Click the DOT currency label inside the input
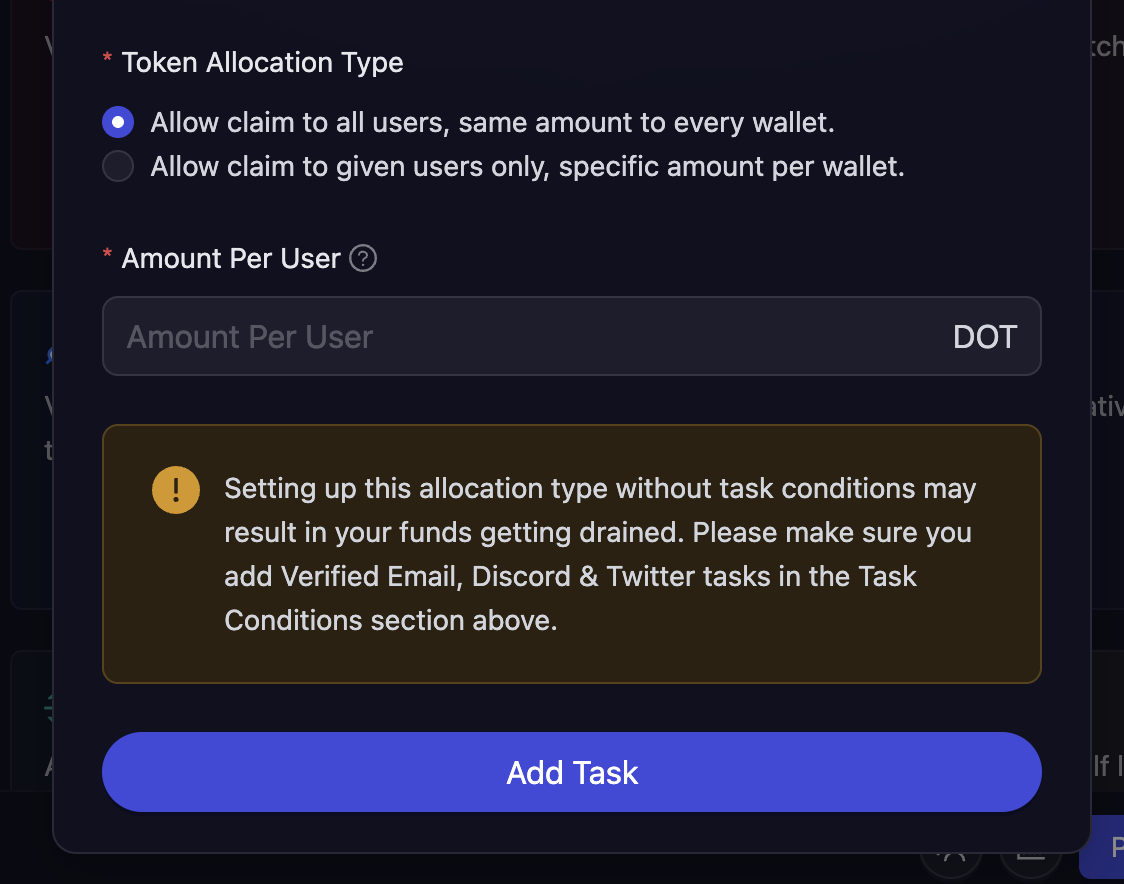The height and width of the screenshot is (884, 1124). pos(985,337)
